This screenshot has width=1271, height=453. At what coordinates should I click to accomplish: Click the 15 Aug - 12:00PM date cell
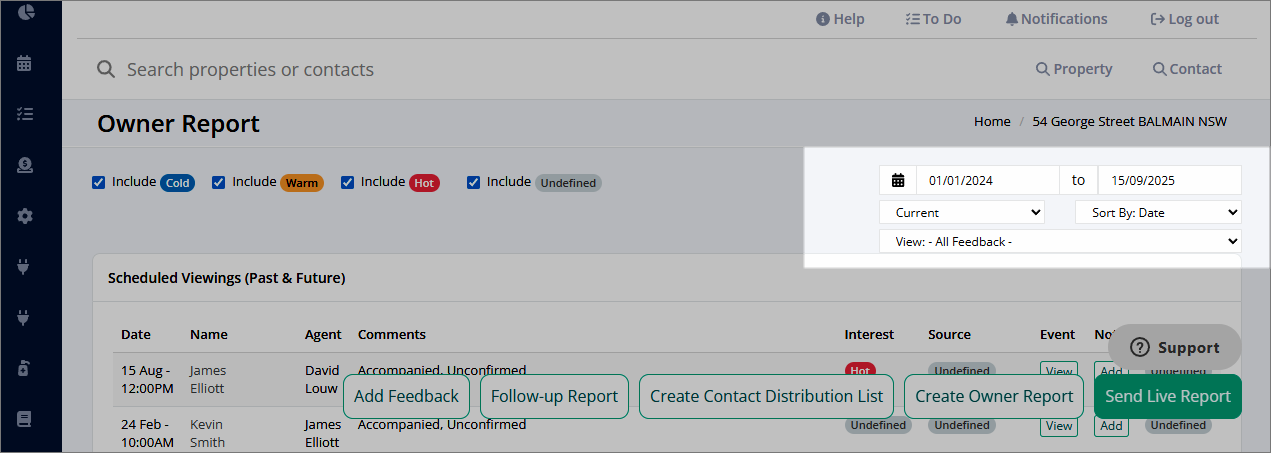tap(147, 379)
